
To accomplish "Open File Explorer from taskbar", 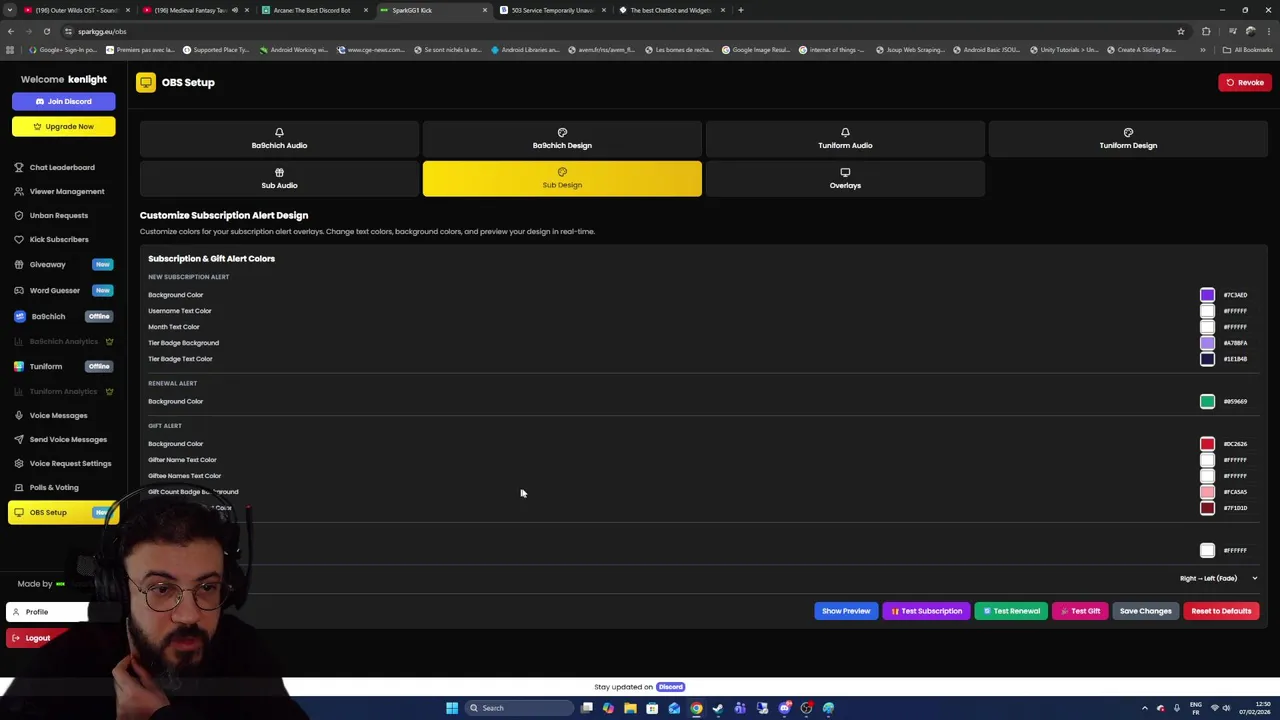I will (x=630, y=708).
